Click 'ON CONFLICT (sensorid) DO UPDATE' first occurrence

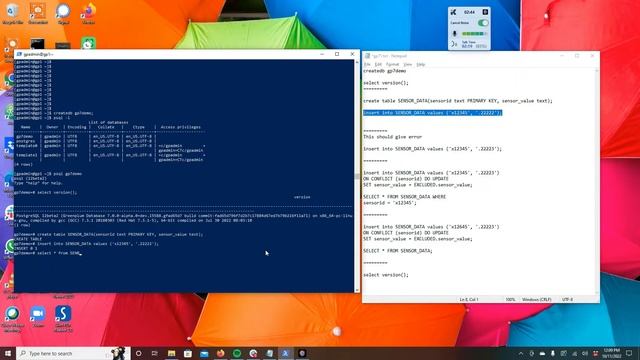(x=406, y=179)
